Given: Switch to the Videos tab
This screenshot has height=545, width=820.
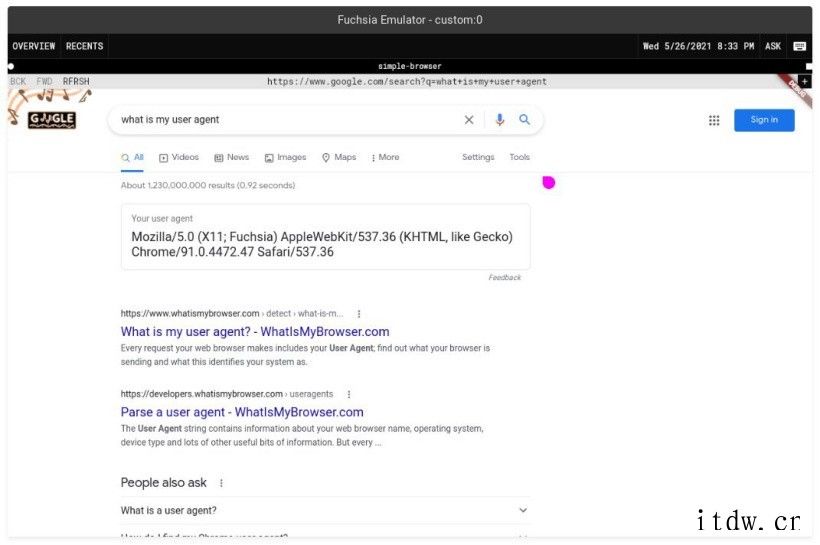Looking at the screenshot, I should (x=179, y=157).
